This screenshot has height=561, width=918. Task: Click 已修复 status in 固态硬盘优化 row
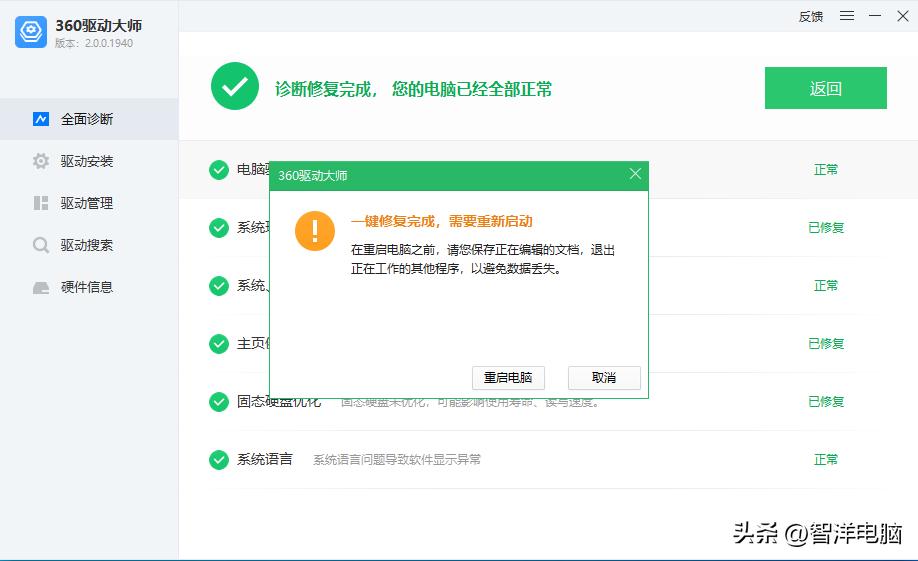point(826,402)
